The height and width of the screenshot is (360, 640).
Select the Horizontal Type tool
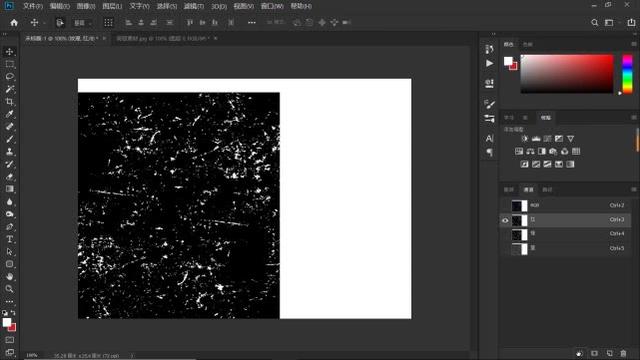(x=9, y=239)
